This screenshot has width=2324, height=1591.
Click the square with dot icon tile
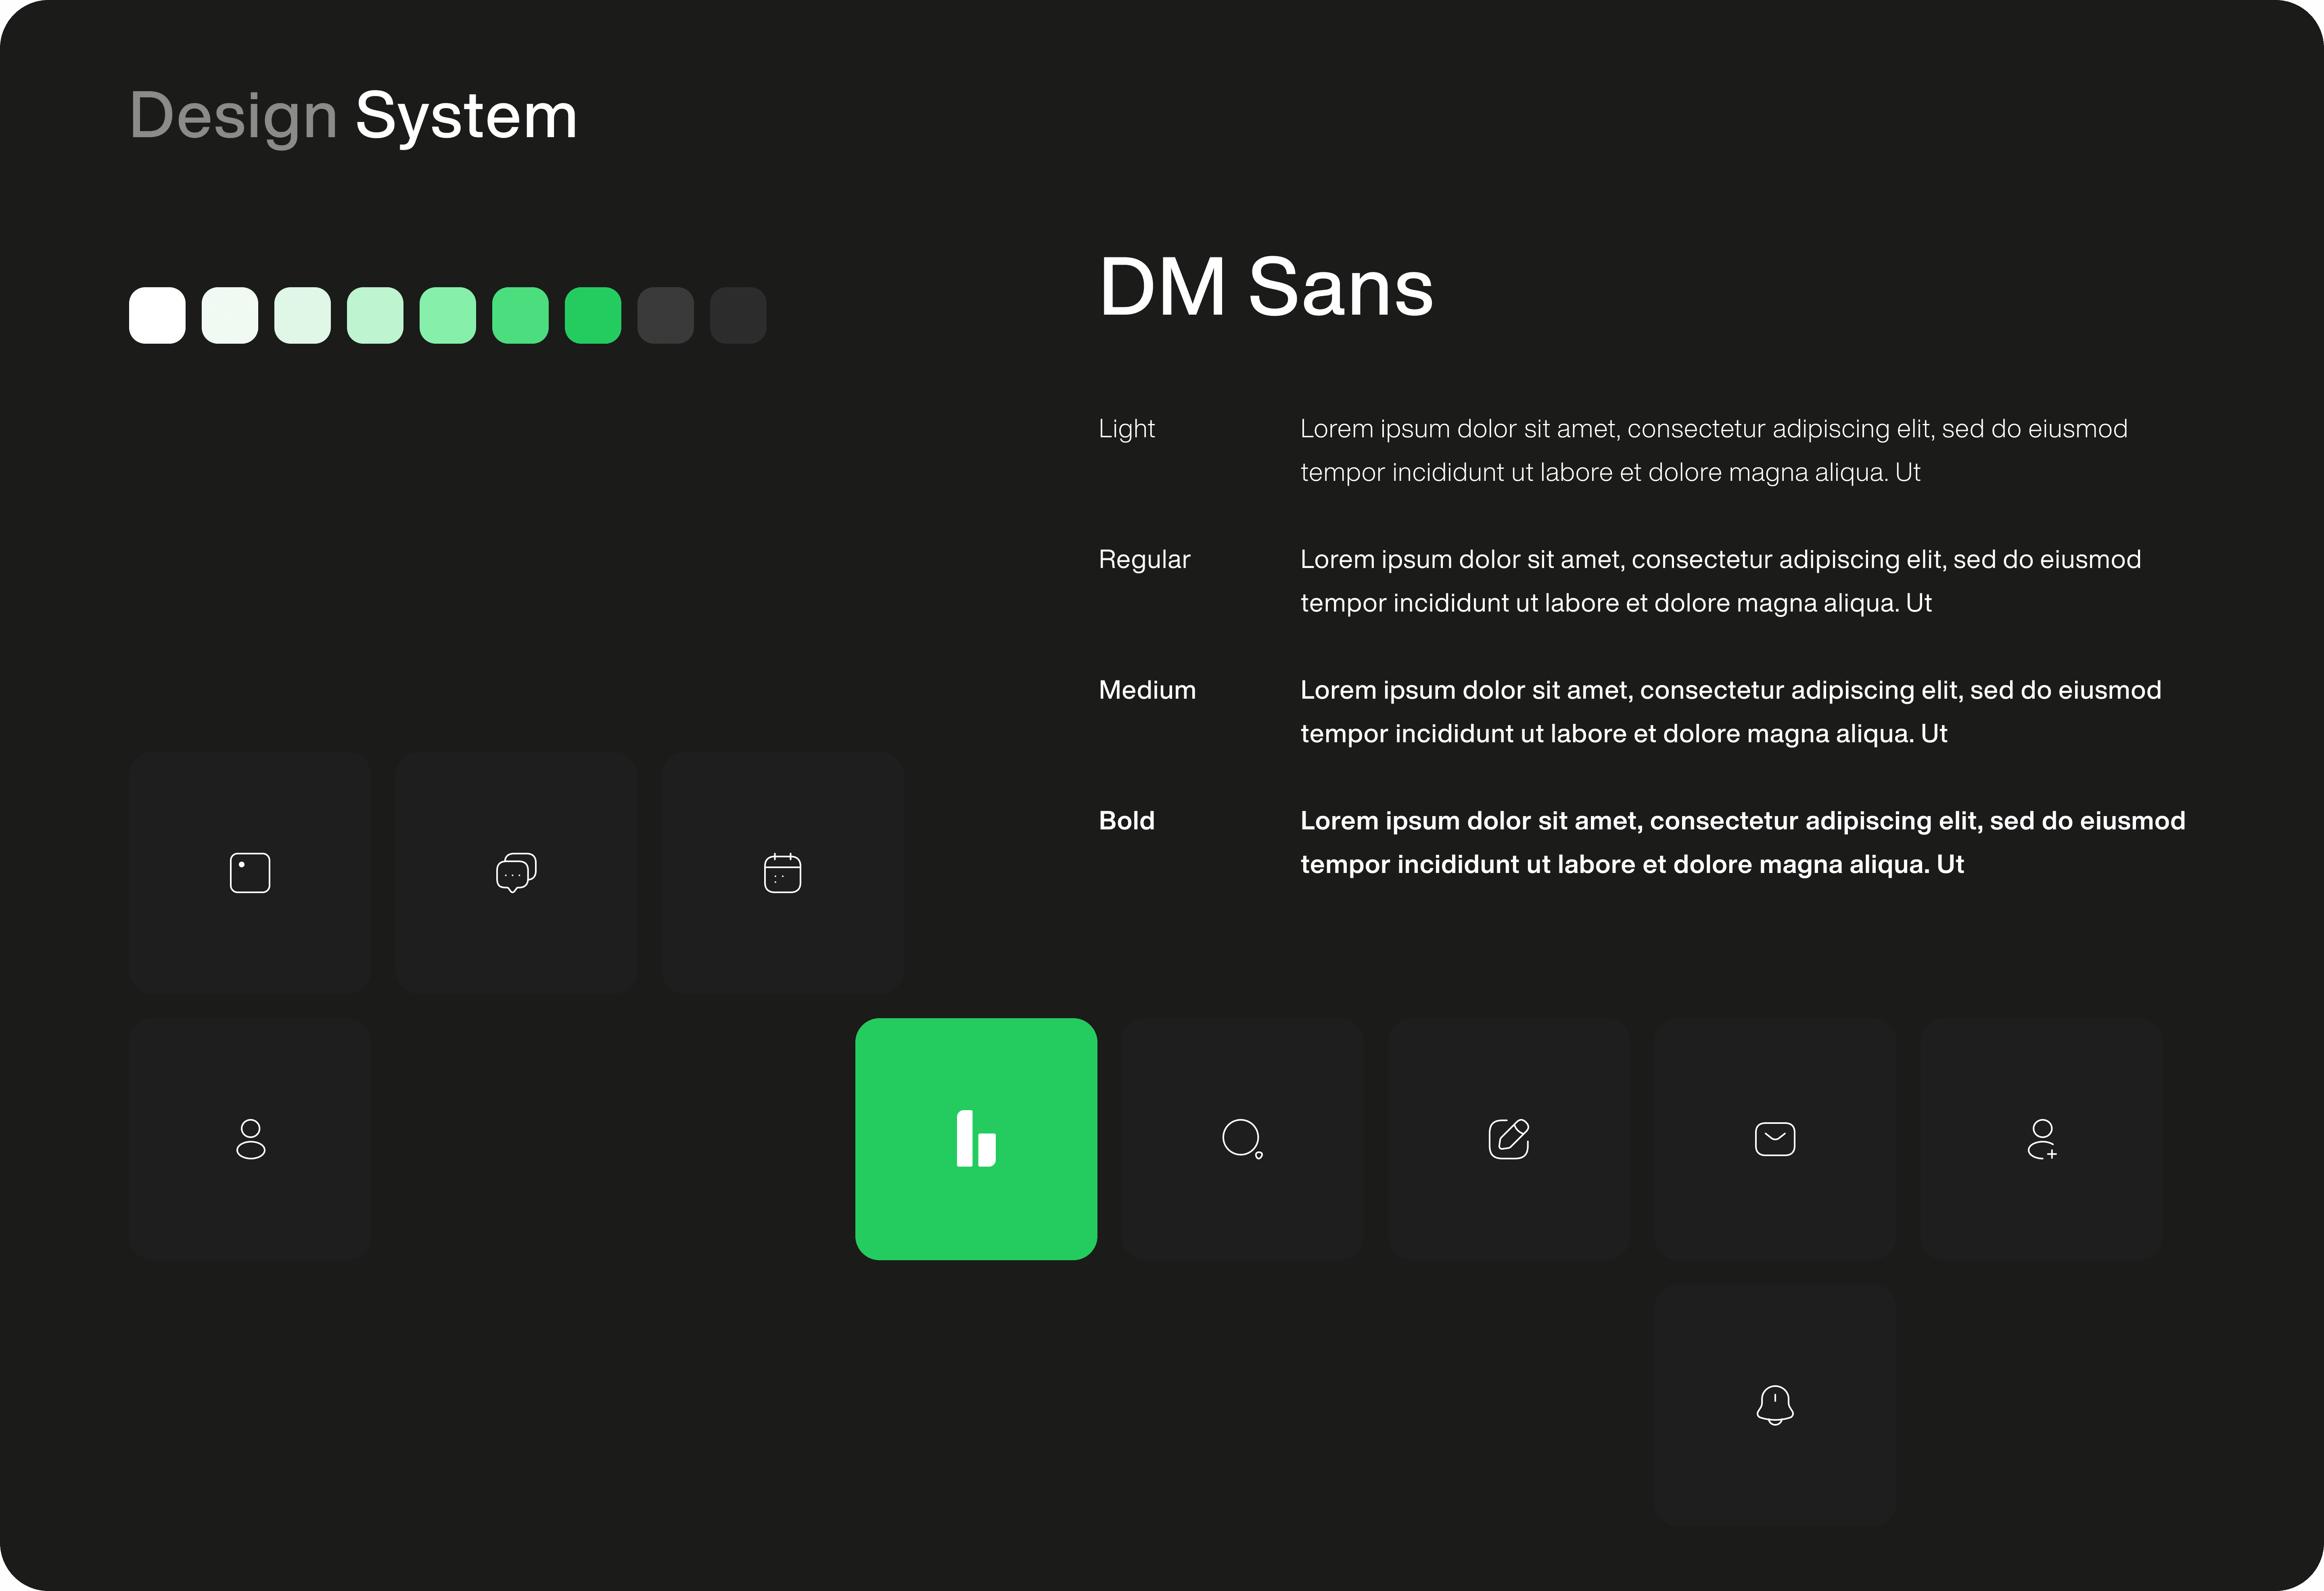(250, 872)
